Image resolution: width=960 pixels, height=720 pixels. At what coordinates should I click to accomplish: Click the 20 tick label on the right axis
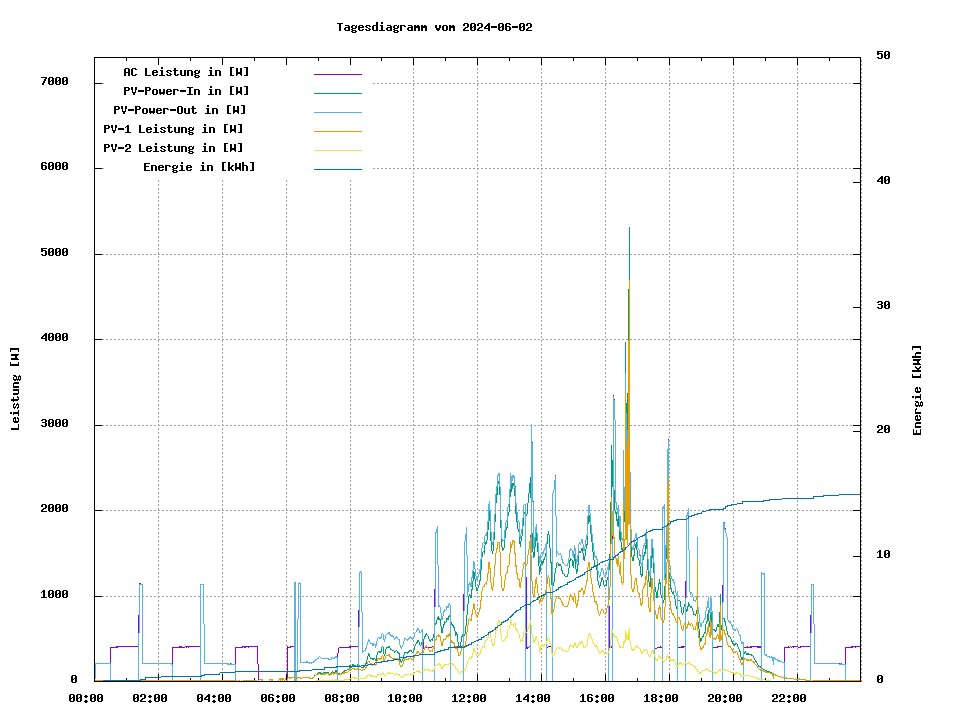point(883,429)
